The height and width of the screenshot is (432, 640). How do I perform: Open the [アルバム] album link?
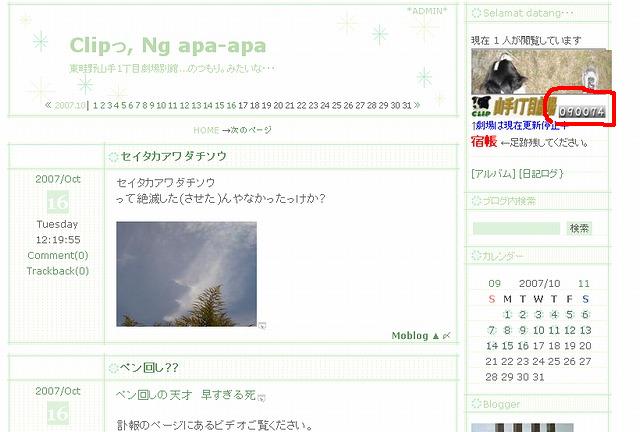click(x=493, y=174)
